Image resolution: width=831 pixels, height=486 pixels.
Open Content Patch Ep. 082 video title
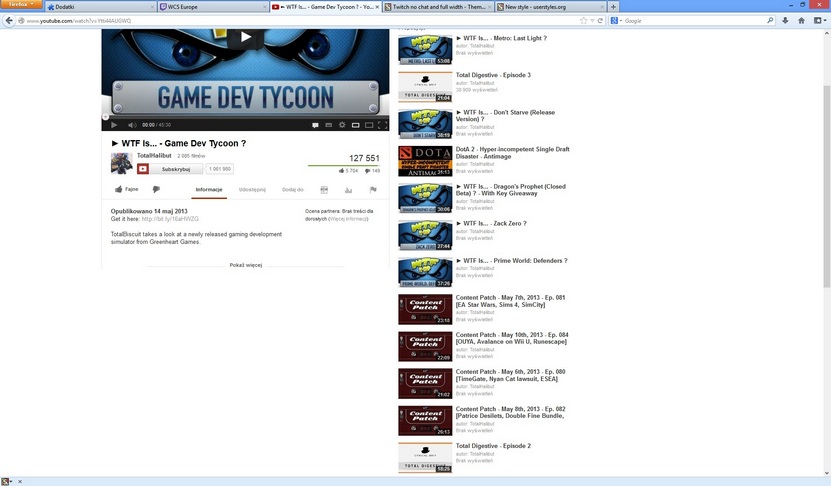click(510, 412)
